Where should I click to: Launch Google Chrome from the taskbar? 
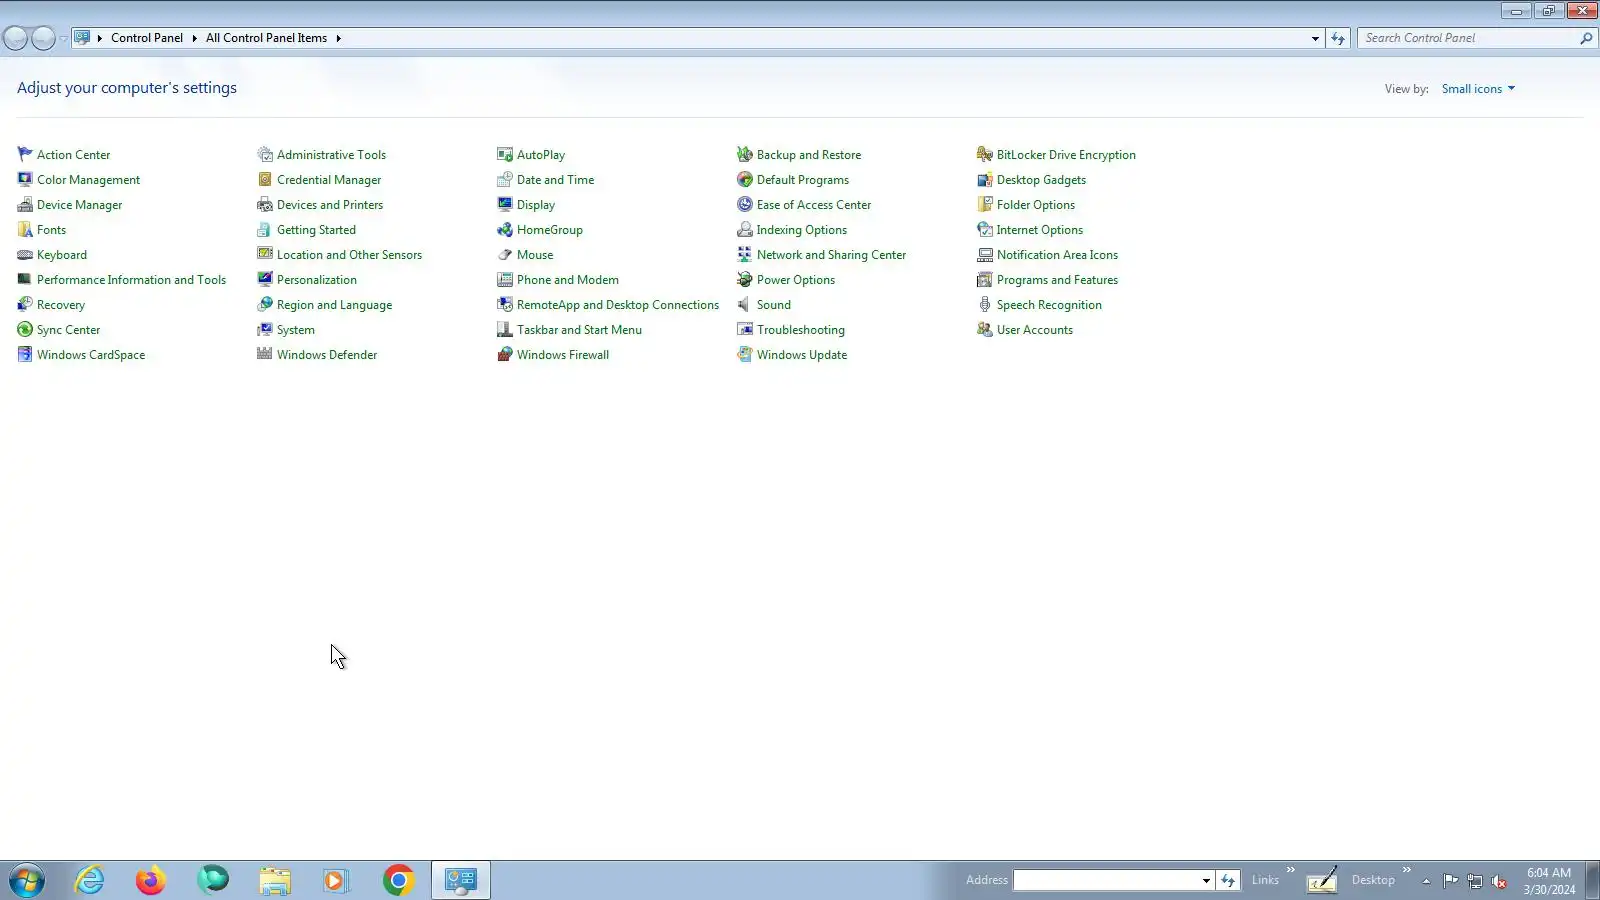[398, 880]
